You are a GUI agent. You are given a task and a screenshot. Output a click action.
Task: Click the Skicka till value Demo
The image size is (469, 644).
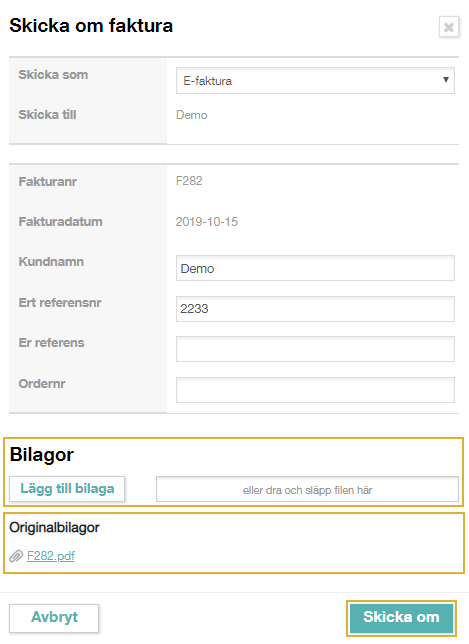191,115
